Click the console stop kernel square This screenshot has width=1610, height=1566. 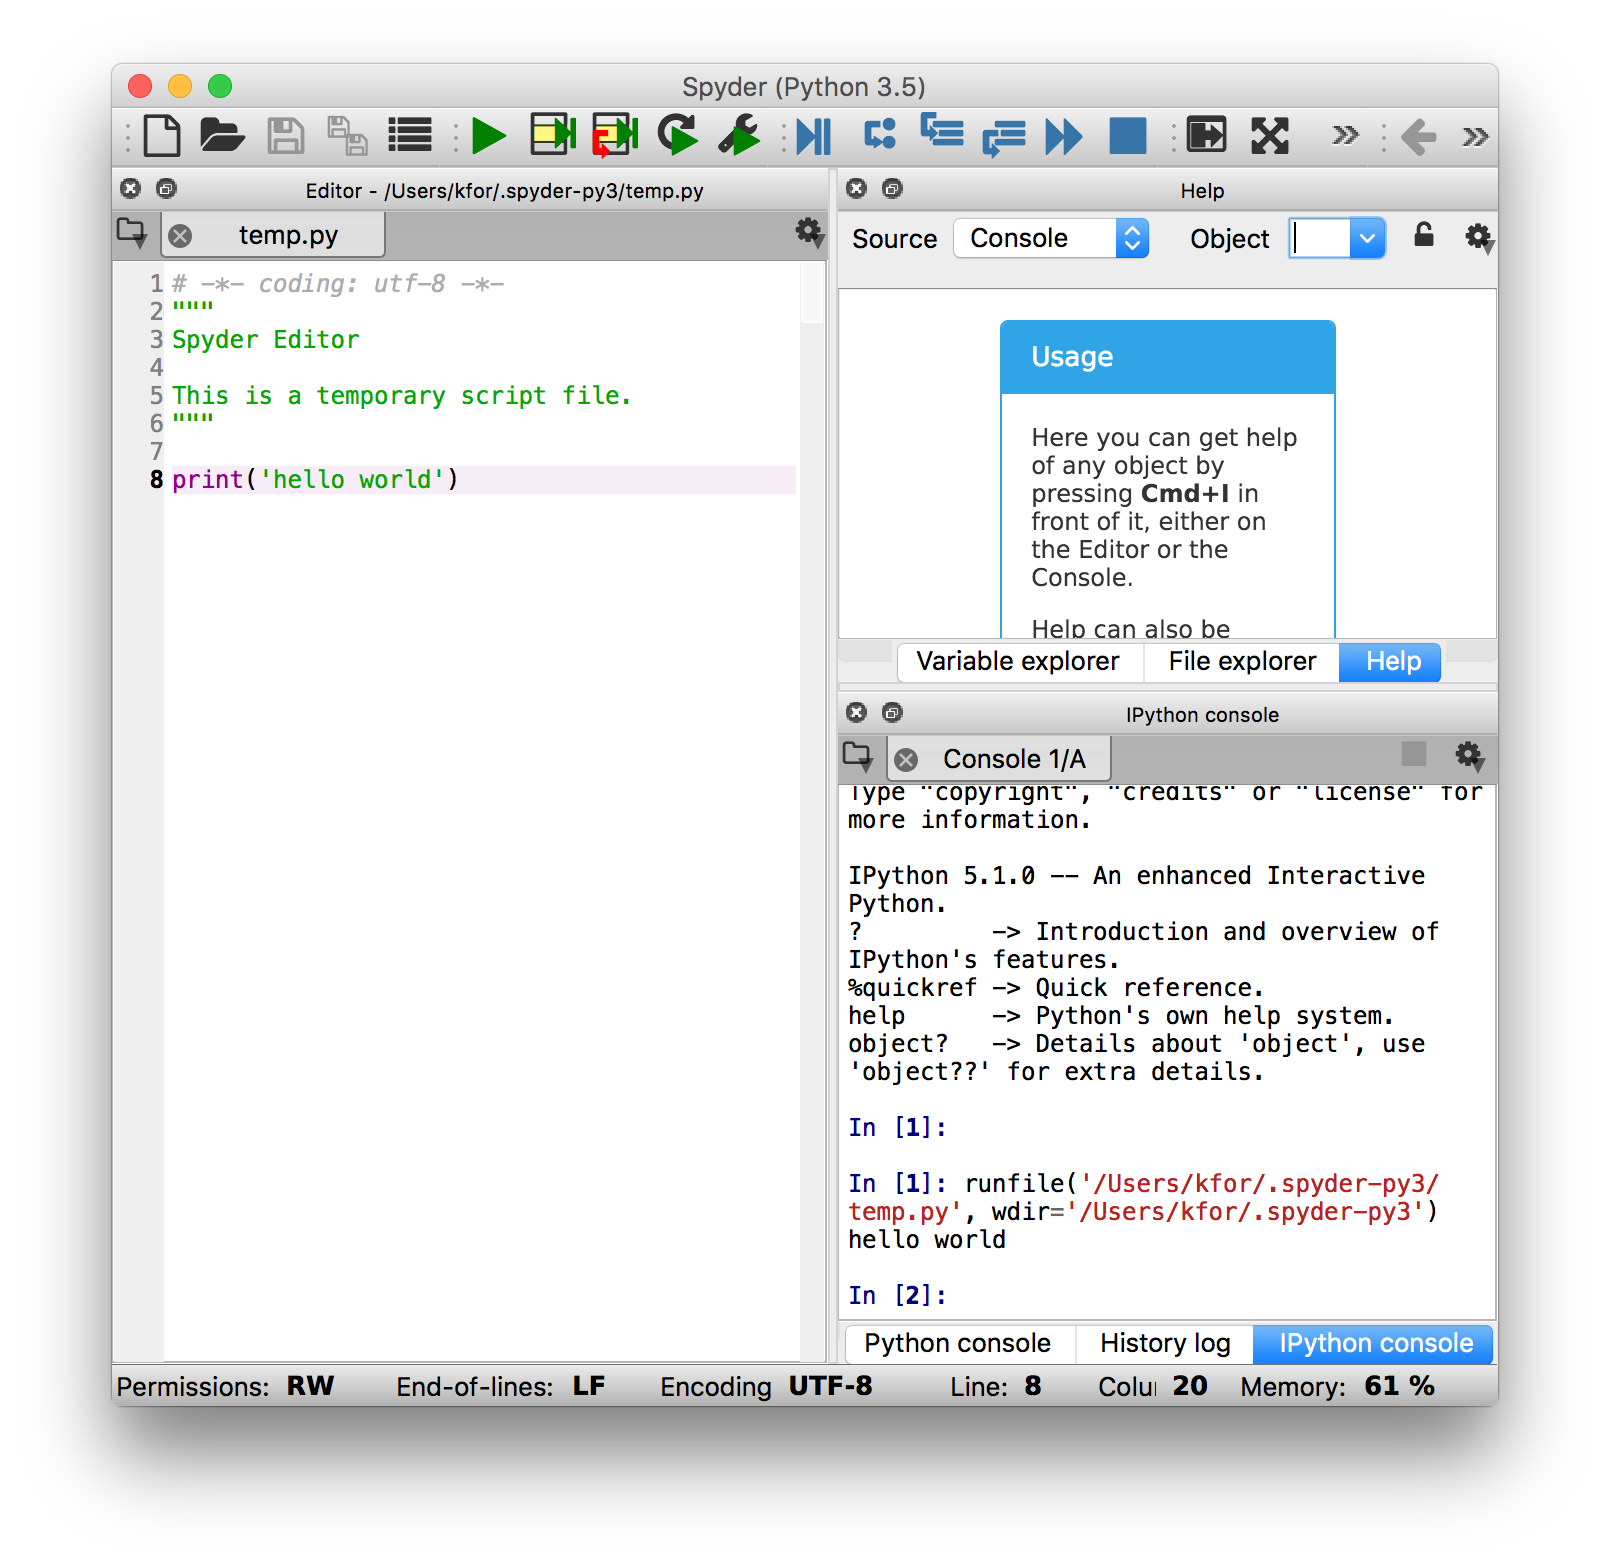(1414, 754)
